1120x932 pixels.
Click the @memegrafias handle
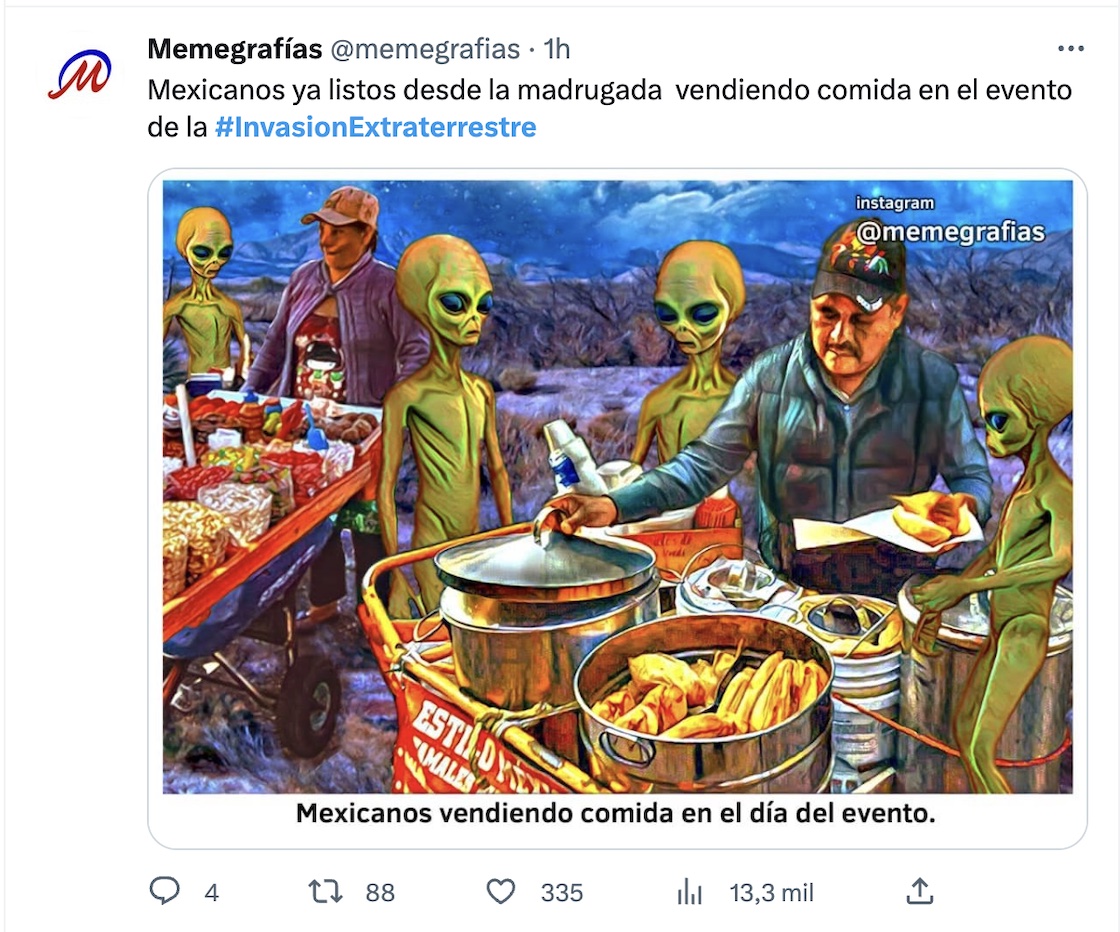click(425, 49)
